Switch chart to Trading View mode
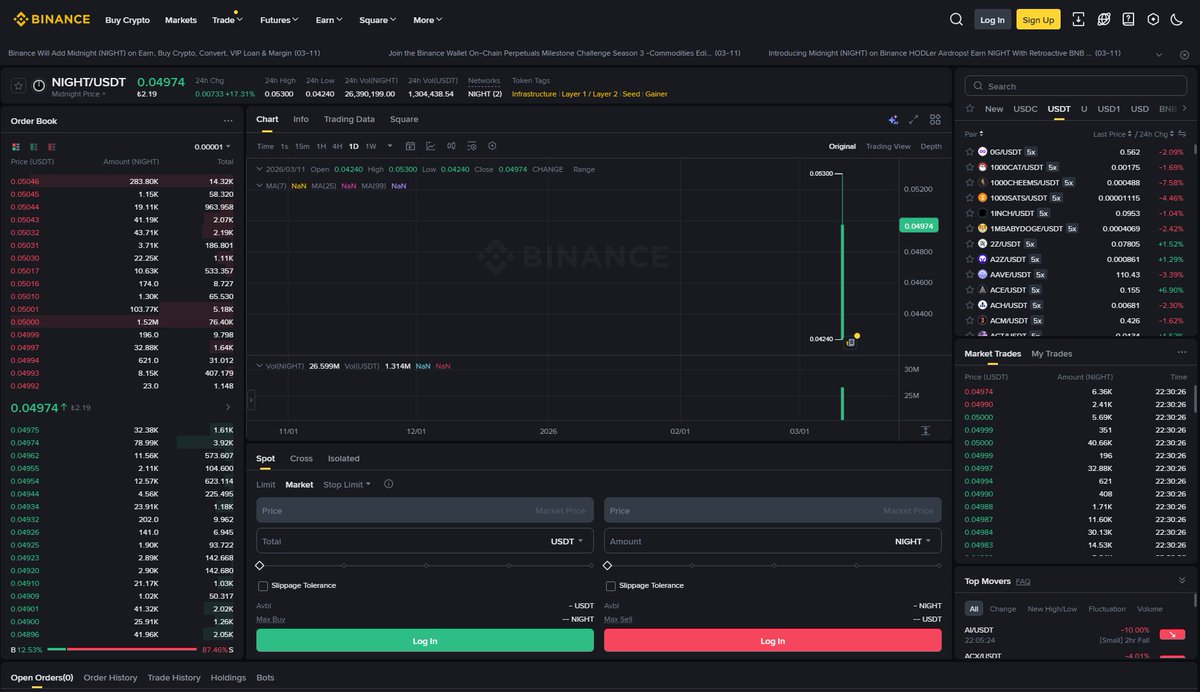 888,146
